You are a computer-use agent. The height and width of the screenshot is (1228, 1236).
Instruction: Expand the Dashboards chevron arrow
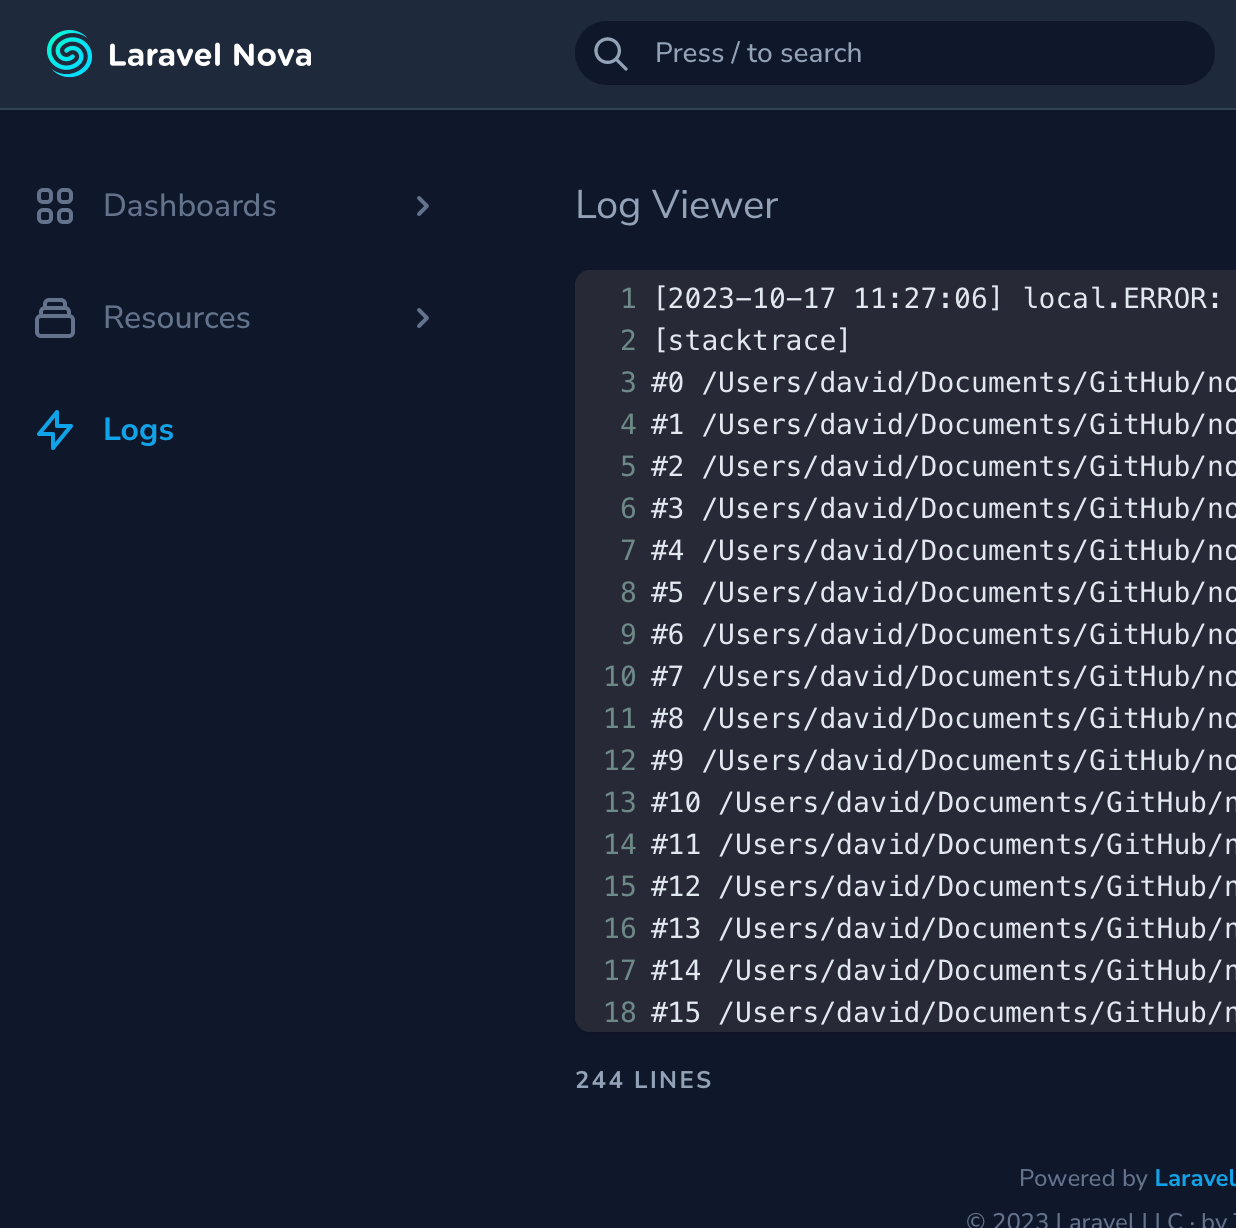point(423,206)
